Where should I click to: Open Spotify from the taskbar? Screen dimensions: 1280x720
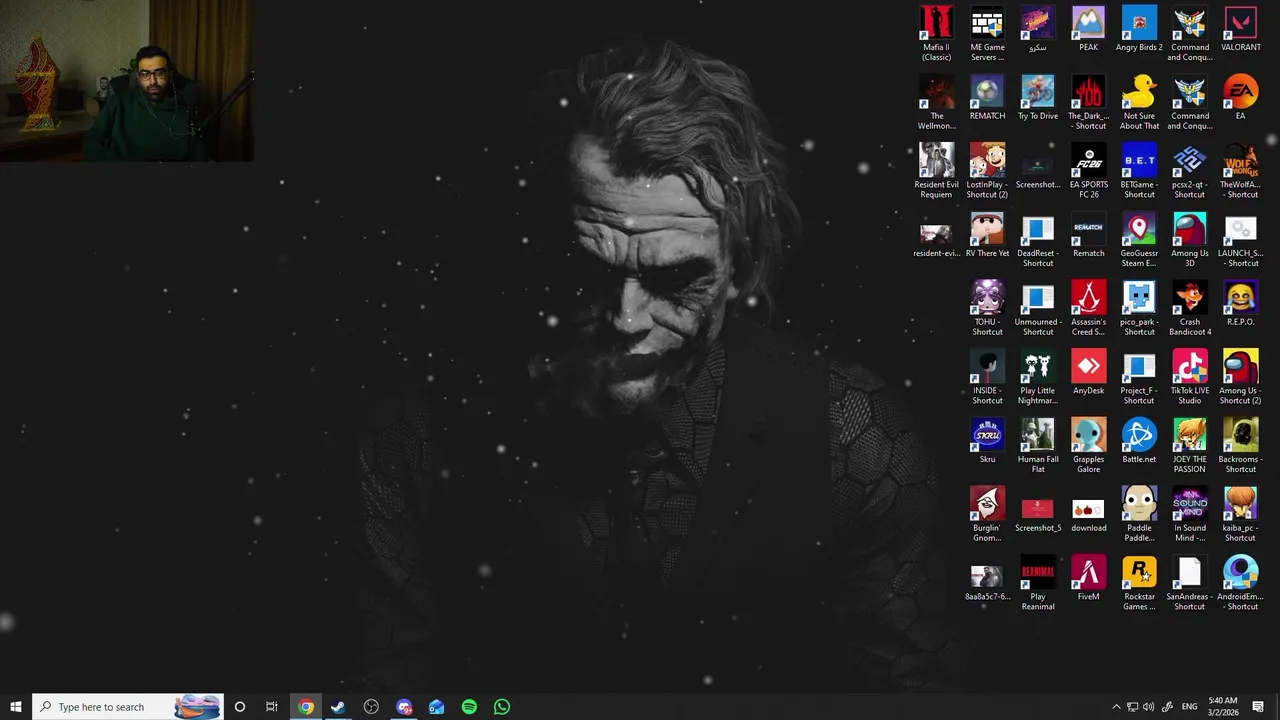point(469,707)
